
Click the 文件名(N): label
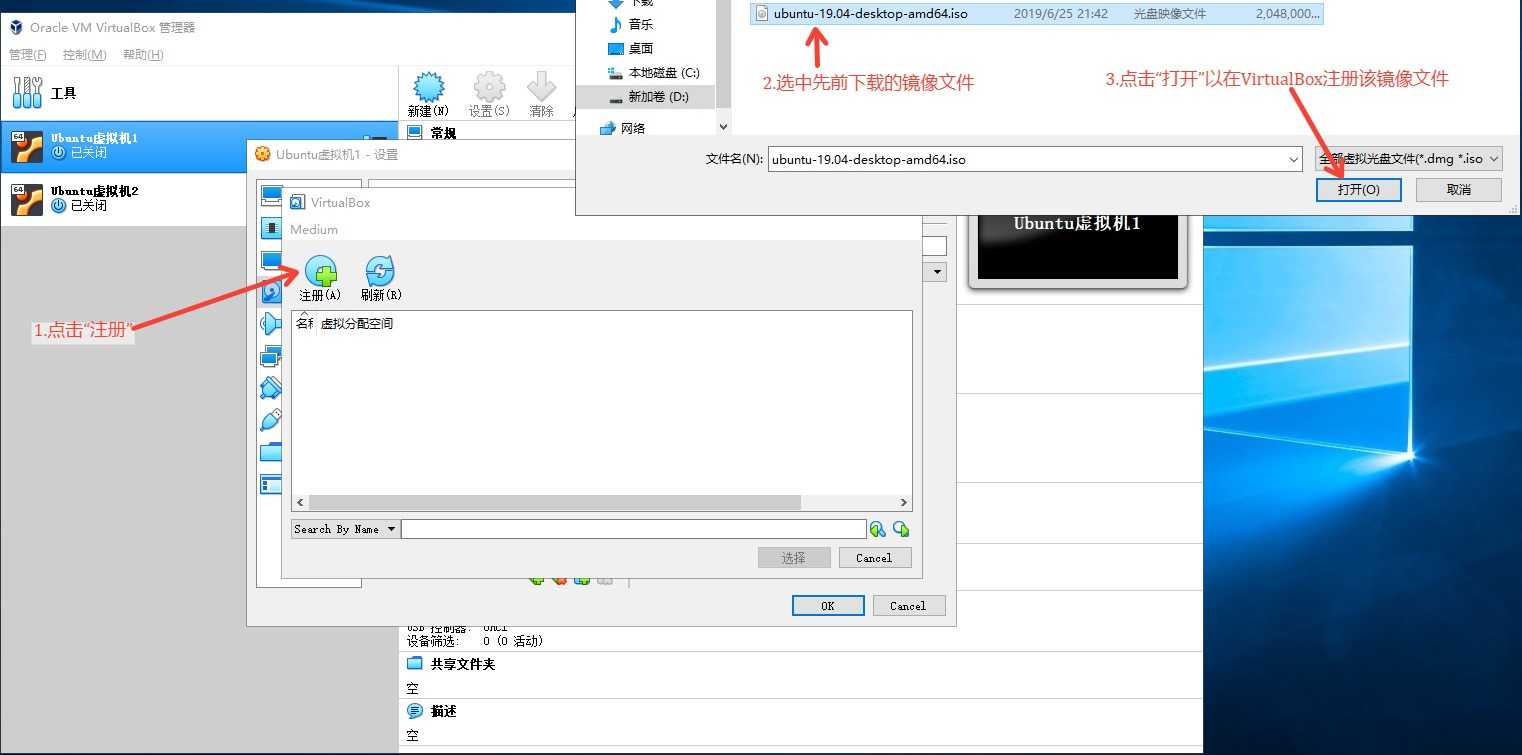734,159
